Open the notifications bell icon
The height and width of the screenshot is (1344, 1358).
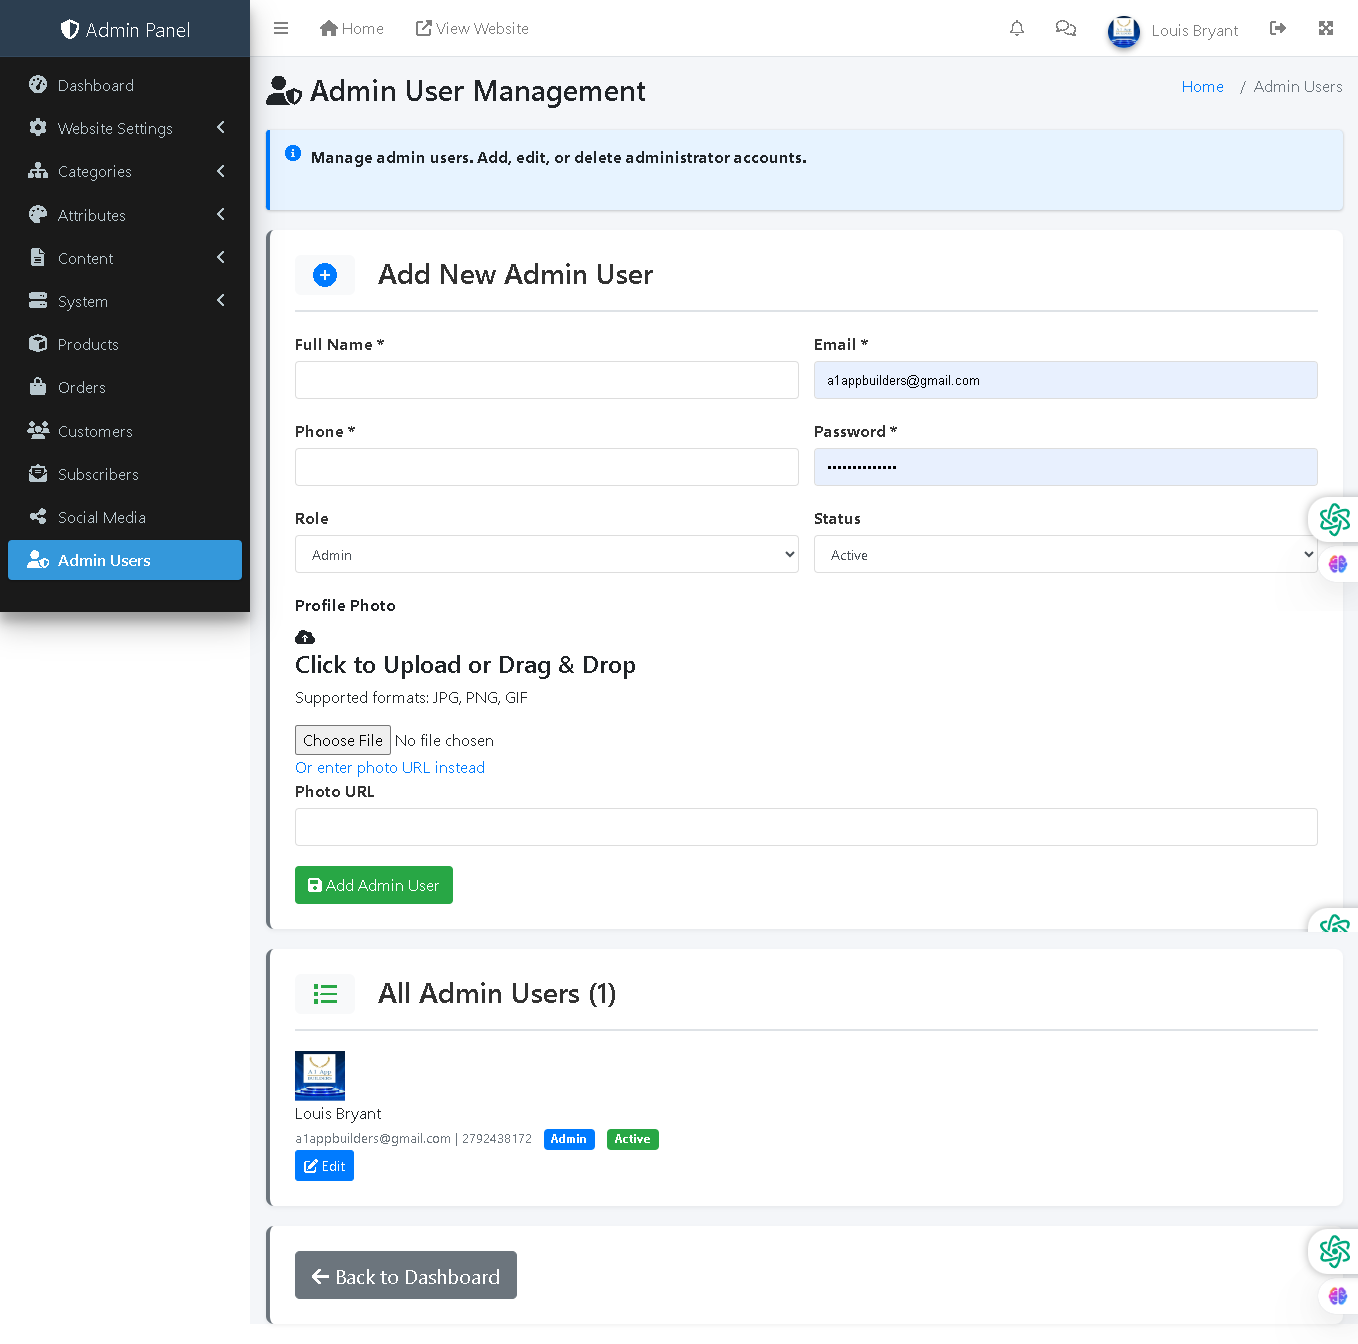point(1017,29)
